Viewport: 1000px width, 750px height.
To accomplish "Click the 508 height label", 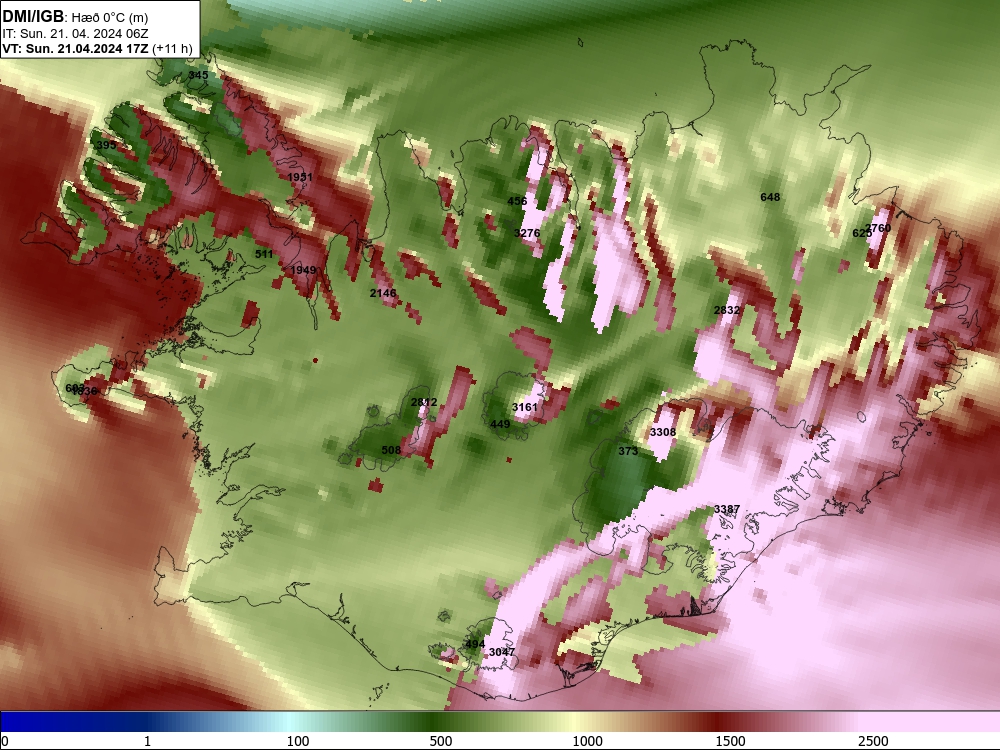I will click(392, 450).
